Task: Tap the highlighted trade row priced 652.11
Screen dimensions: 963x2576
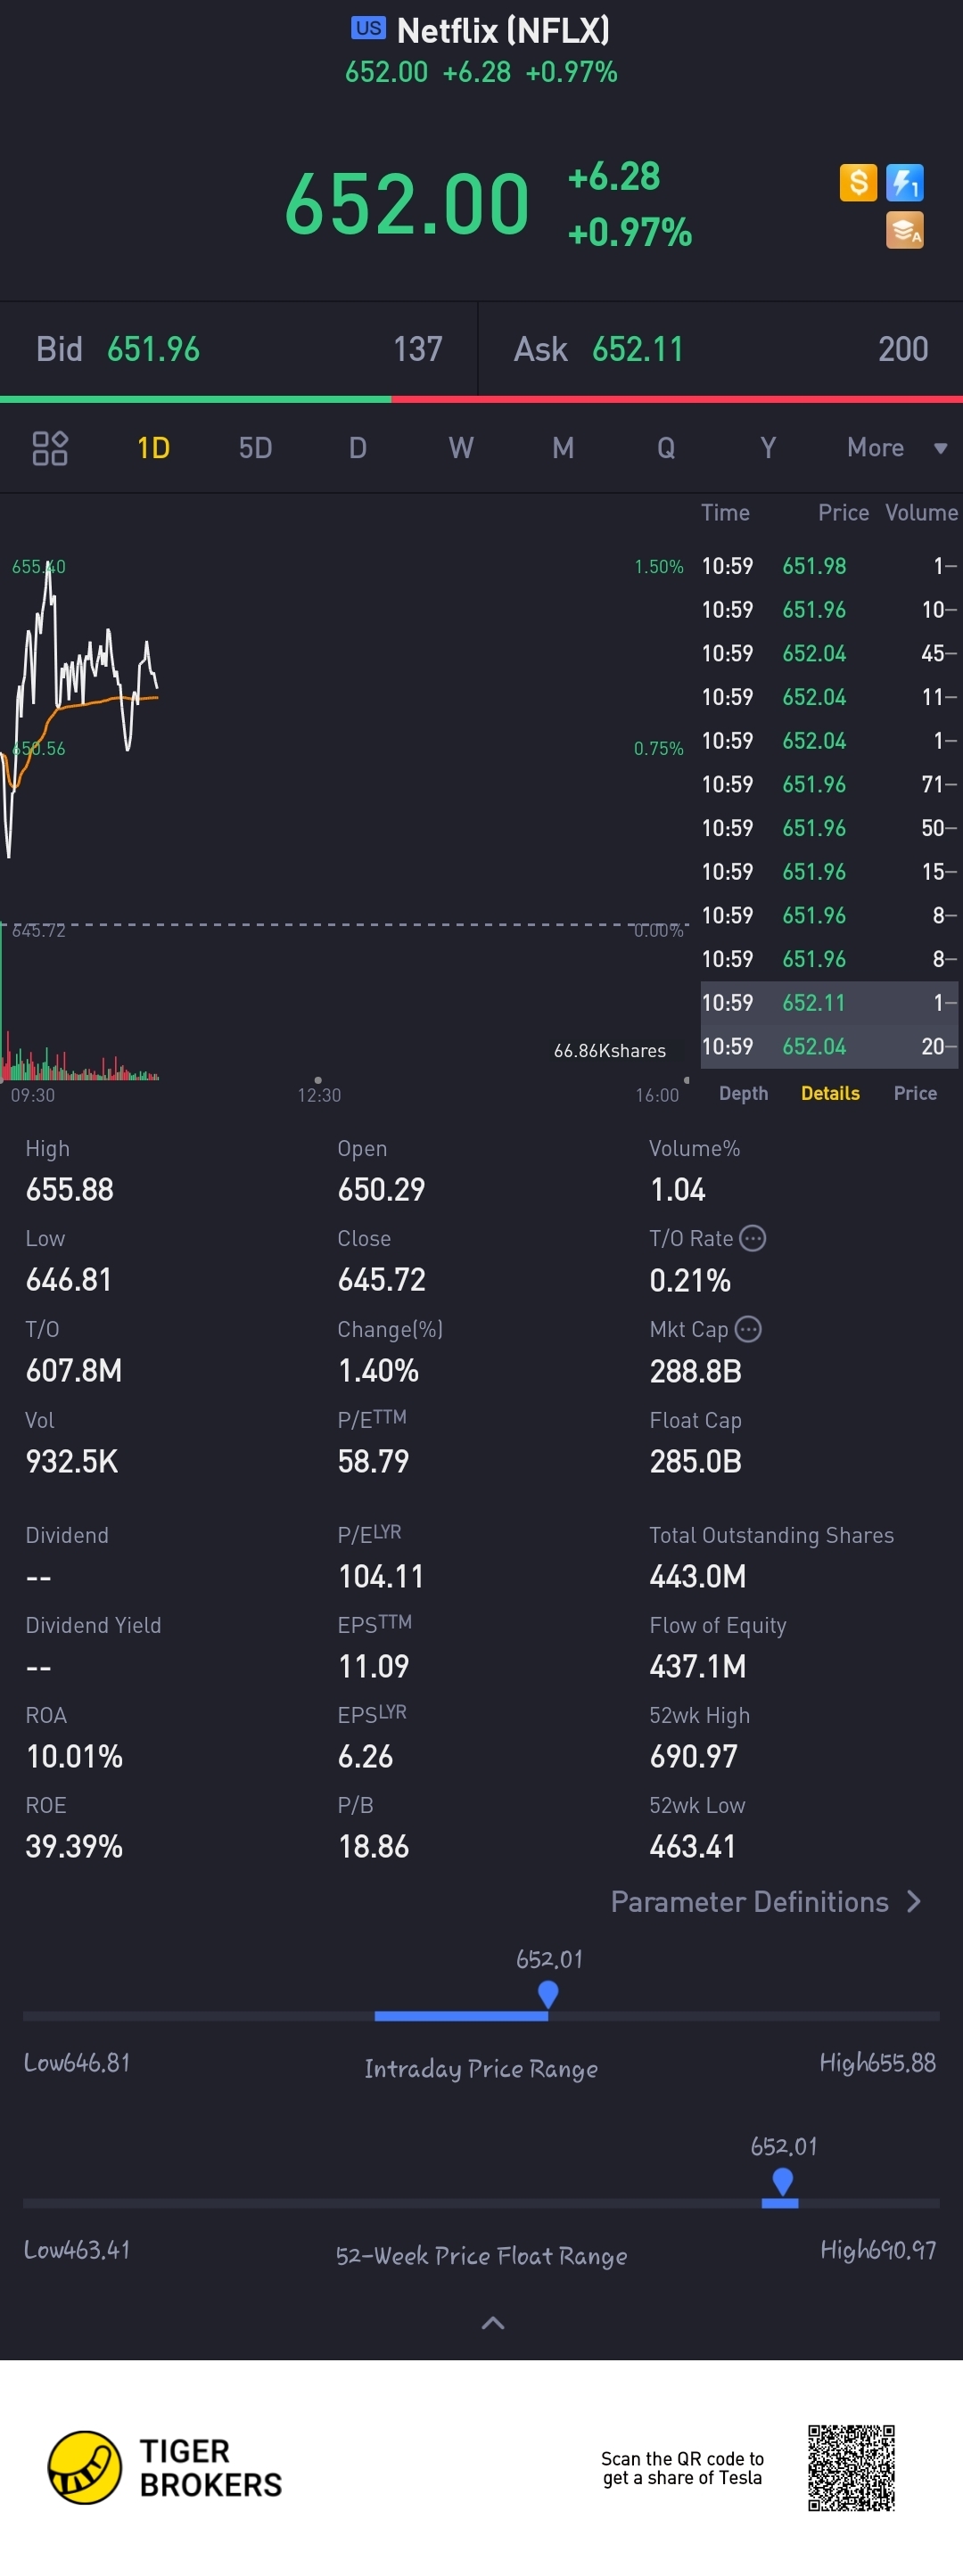Action: pos(829,1003)
